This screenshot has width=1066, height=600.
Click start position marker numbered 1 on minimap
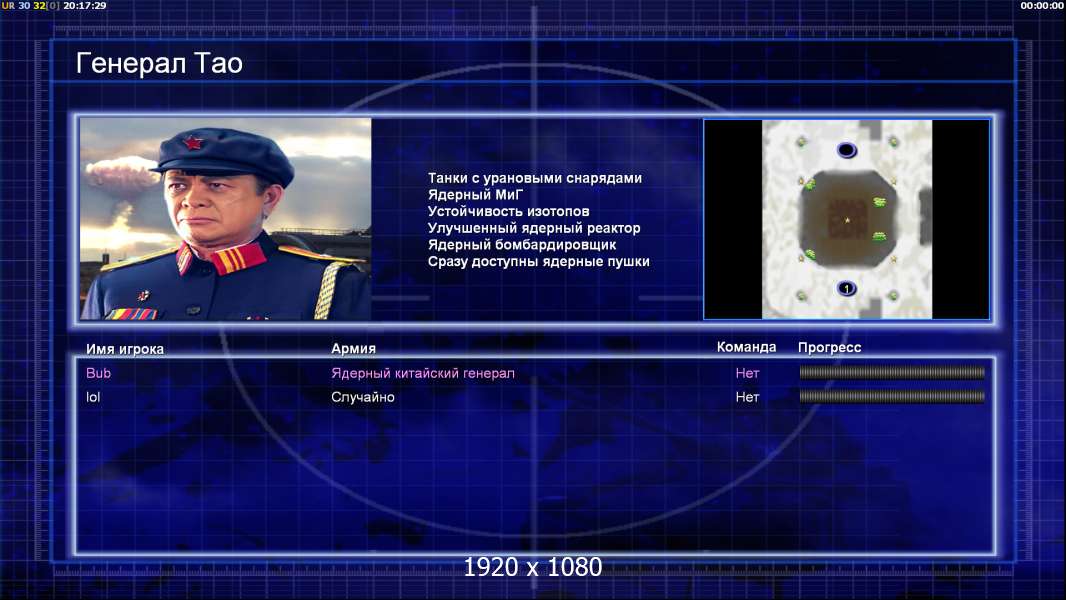coord(846,288)
